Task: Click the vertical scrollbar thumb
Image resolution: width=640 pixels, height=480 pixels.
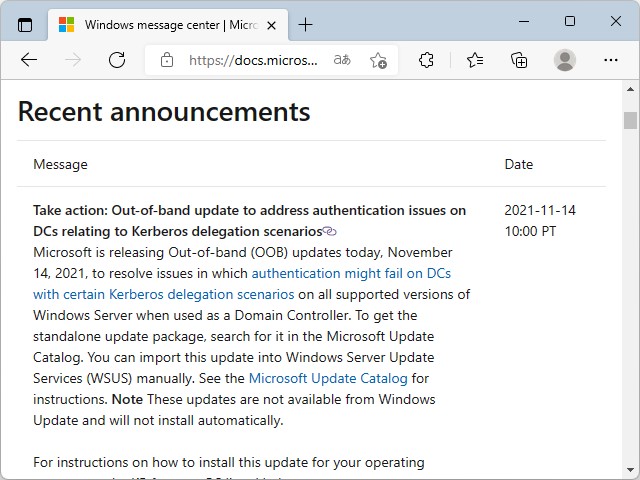Action: click(x=630, y=121)
